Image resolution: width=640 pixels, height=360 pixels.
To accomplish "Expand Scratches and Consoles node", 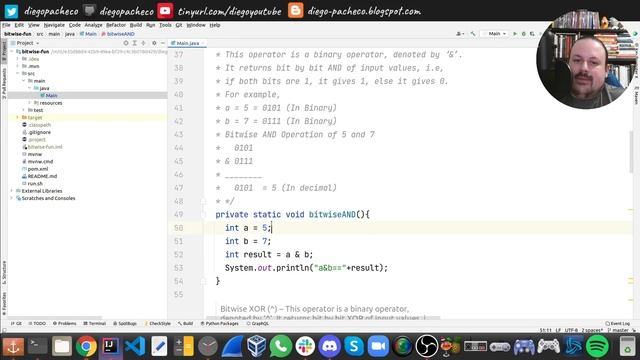I will (12, 198).
